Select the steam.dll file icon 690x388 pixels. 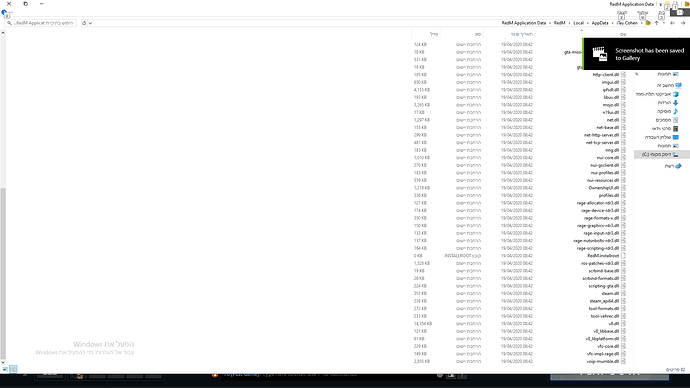pos(623,293)
